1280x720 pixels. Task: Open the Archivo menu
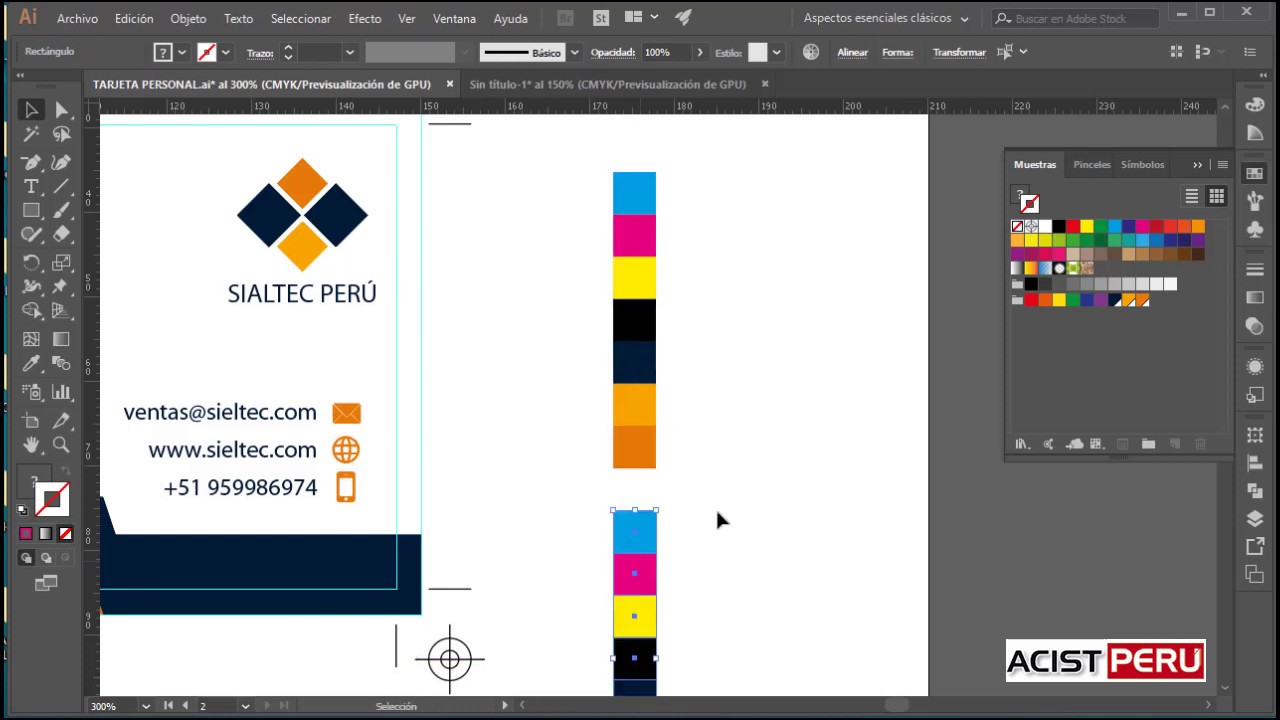77,18
